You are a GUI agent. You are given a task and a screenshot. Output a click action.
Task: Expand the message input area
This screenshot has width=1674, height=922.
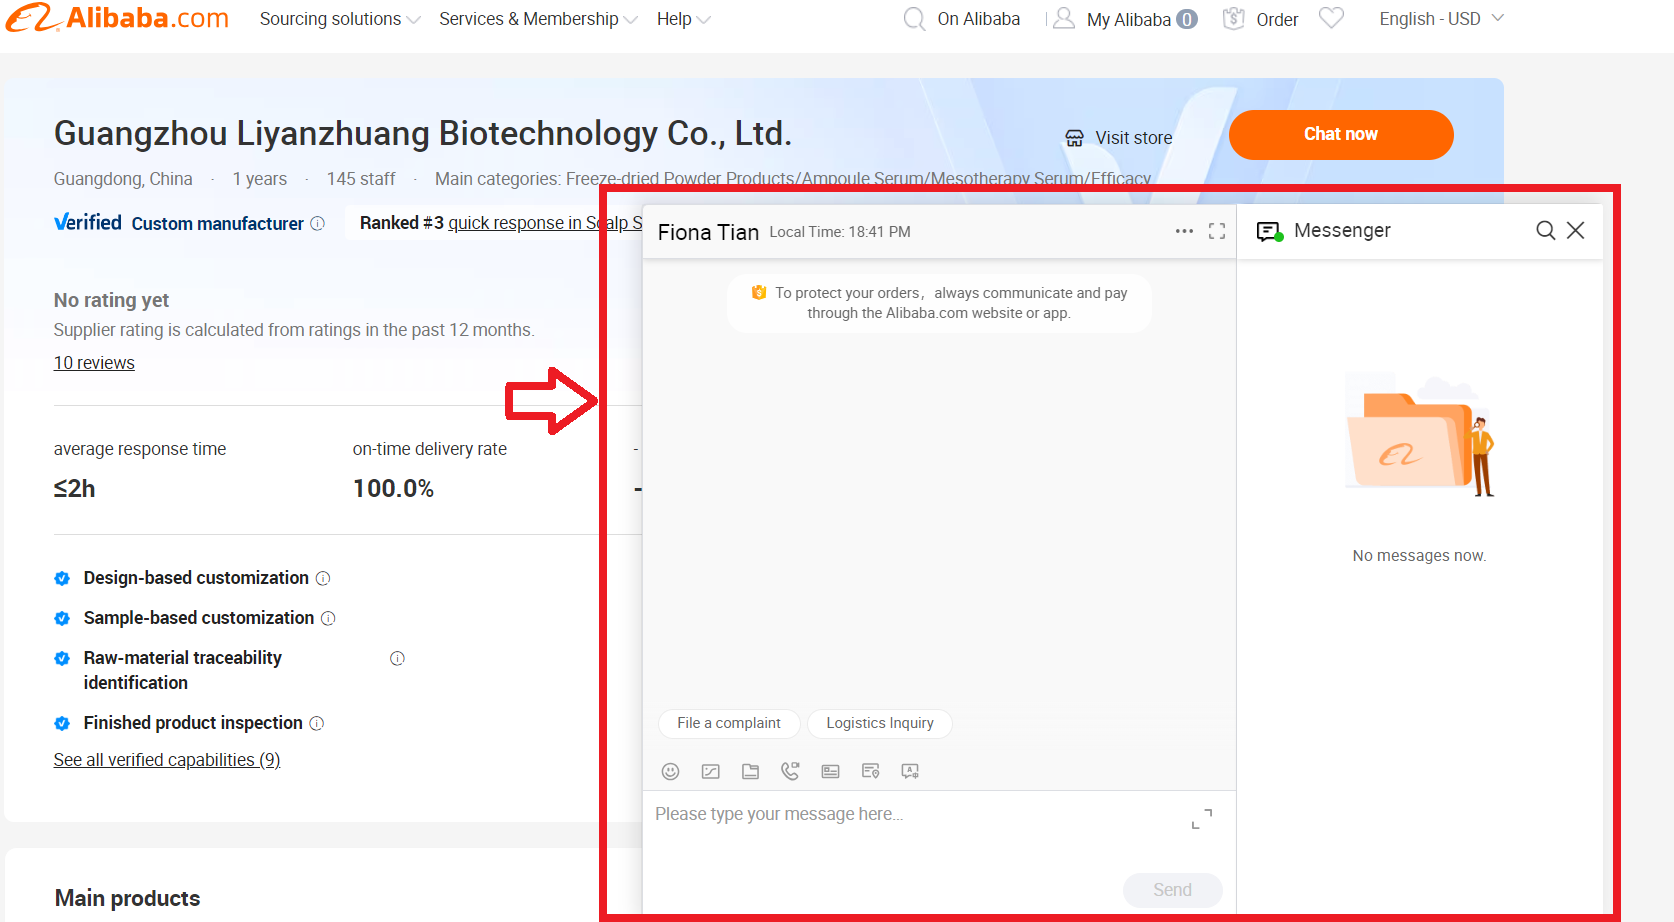[x=1202, y=819]
